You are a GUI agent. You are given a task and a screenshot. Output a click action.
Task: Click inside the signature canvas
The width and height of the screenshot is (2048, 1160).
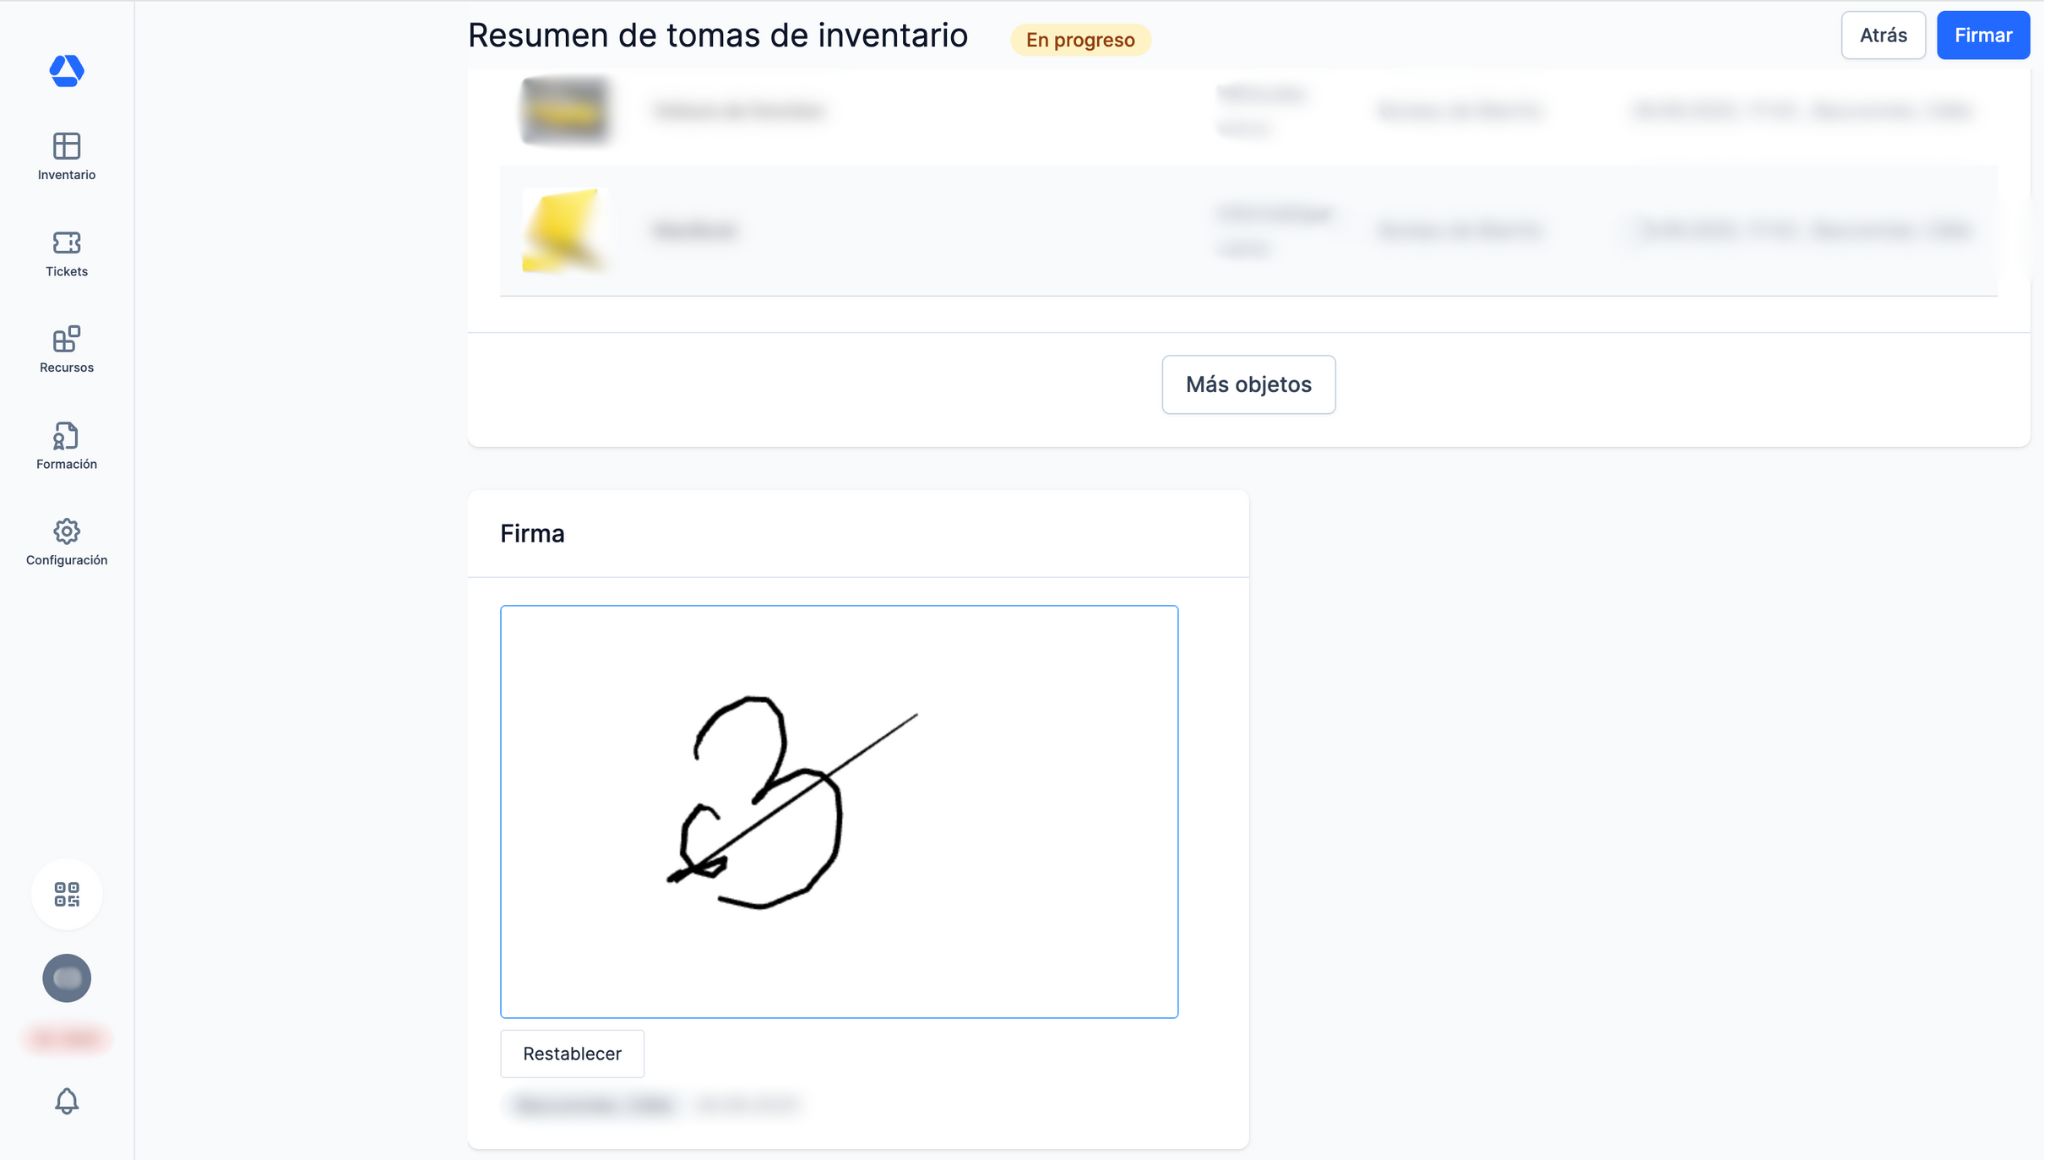tap(839, 812)
